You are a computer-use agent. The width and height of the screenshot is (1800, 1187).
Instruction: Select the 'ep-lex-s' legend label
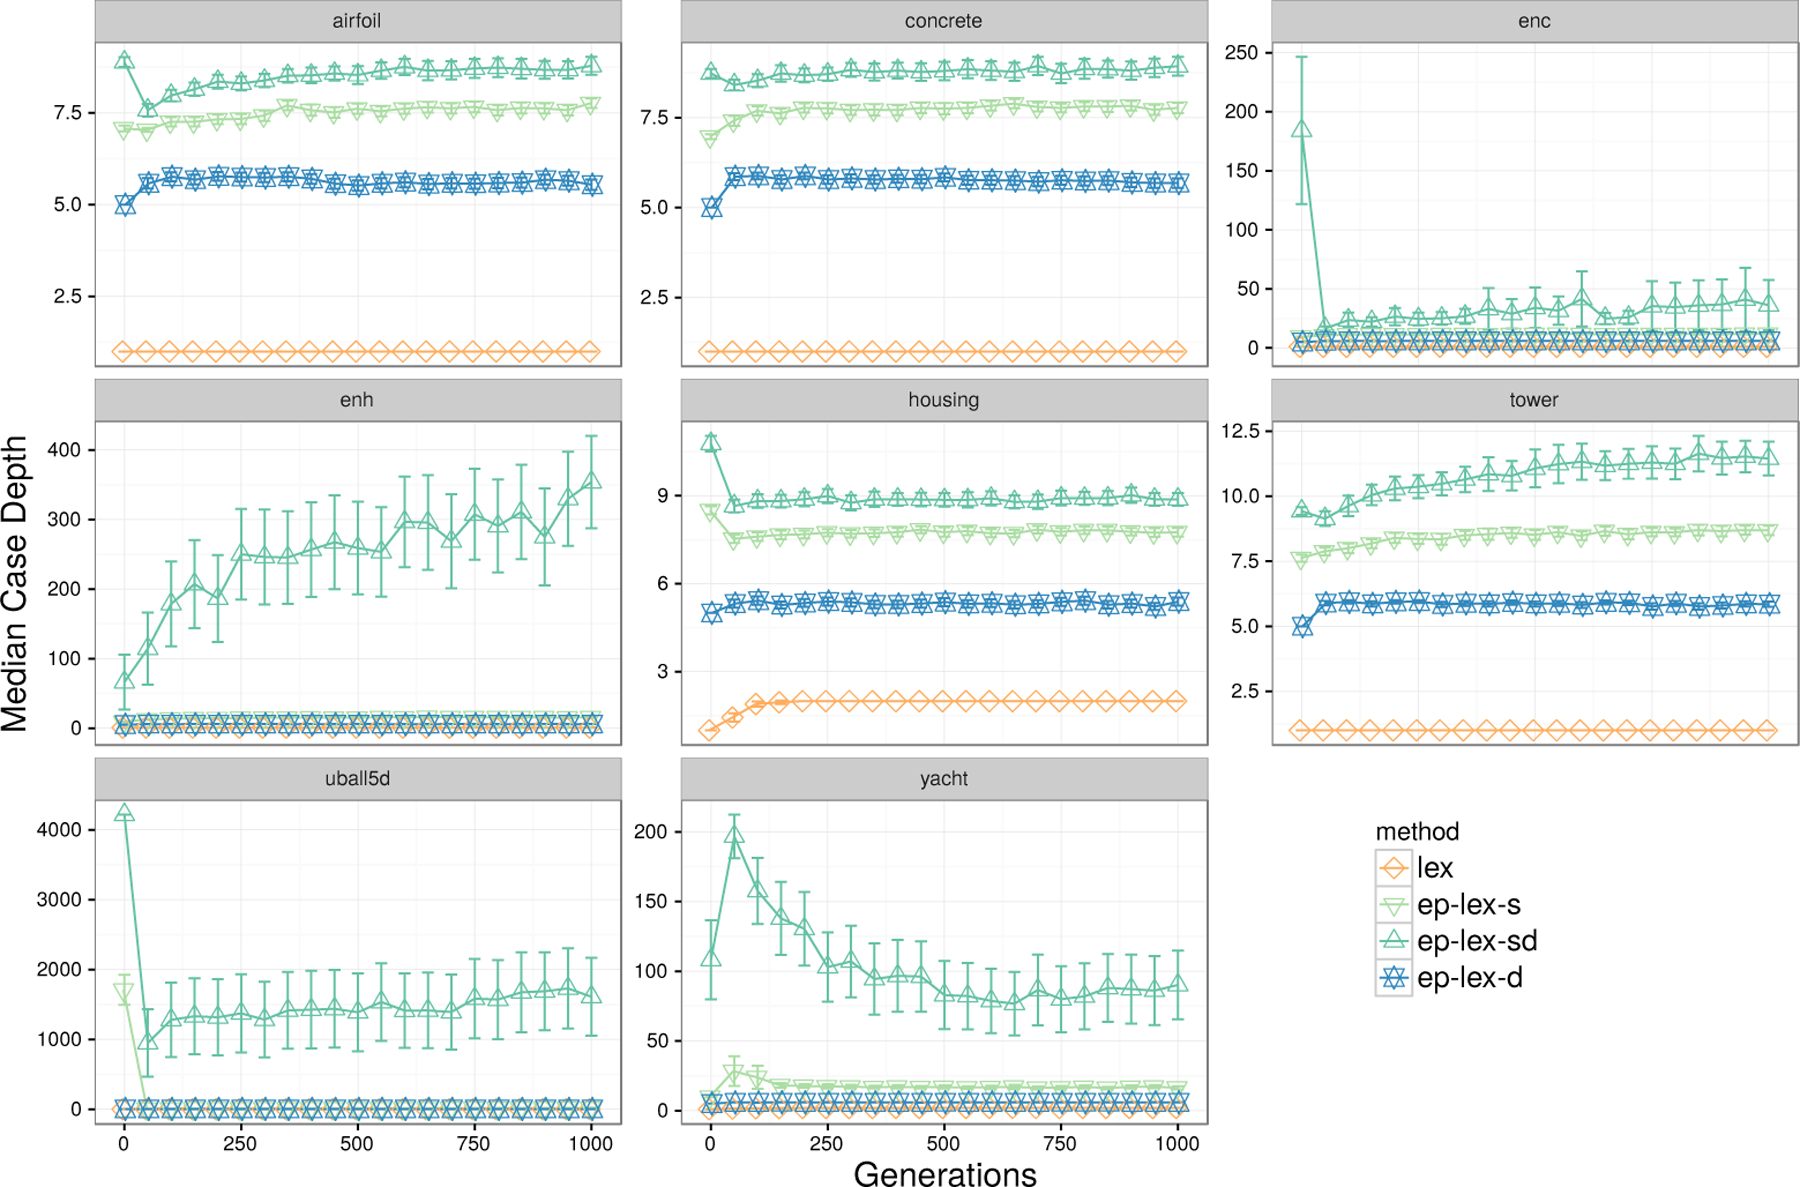click(x=1469, y=905)
